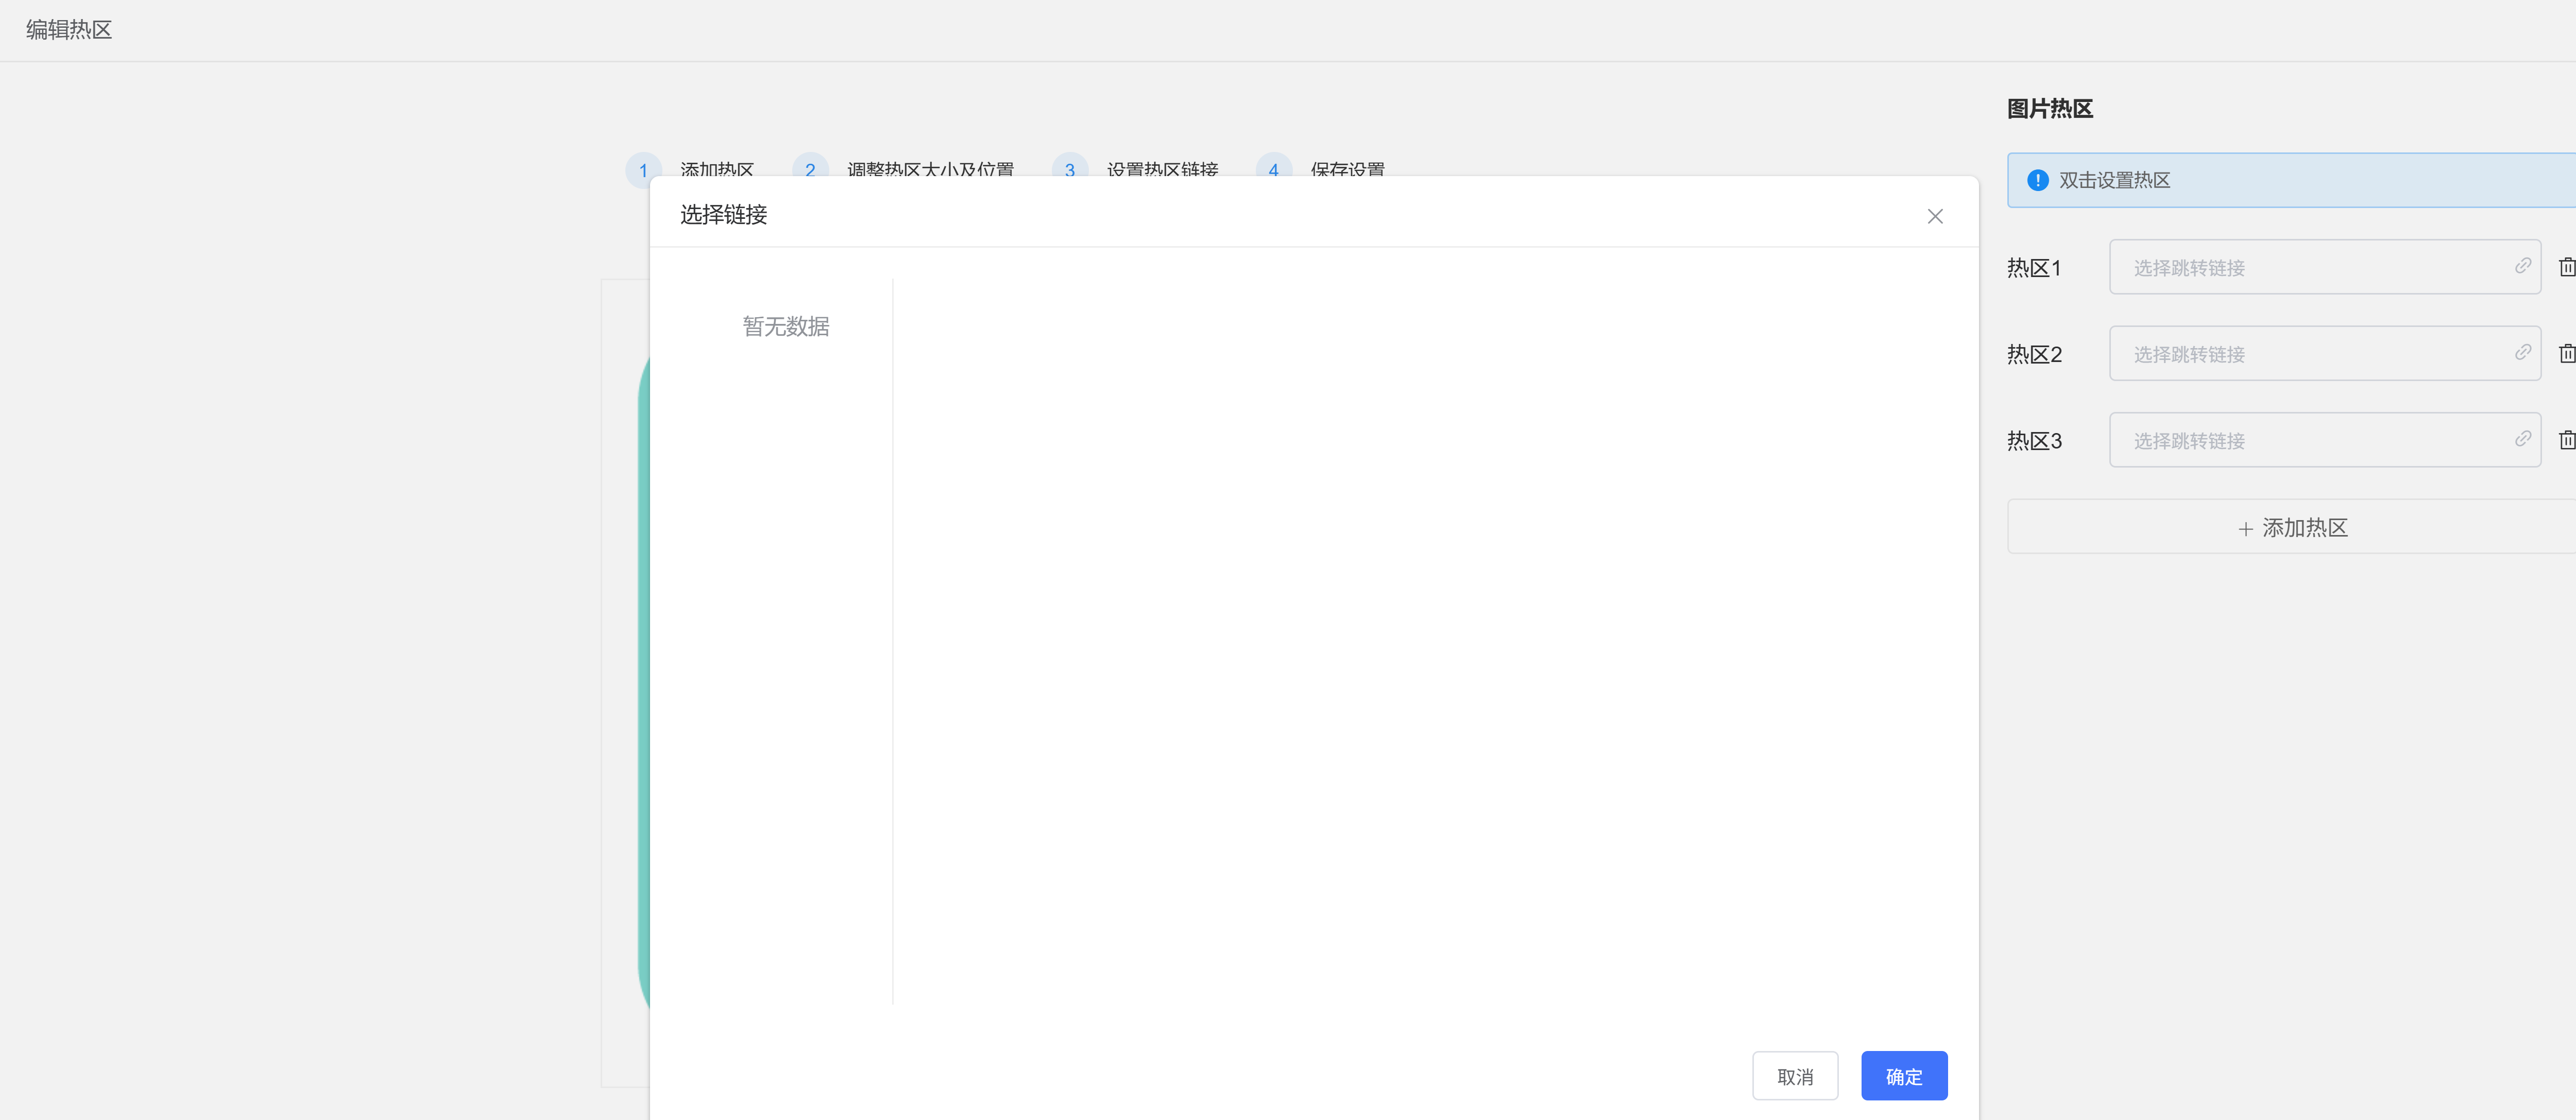The image size is (2576, 1120).
Task: Click the plus icon on 添加热区 button
Action: pyautogui.click(x=2245, y=528)
